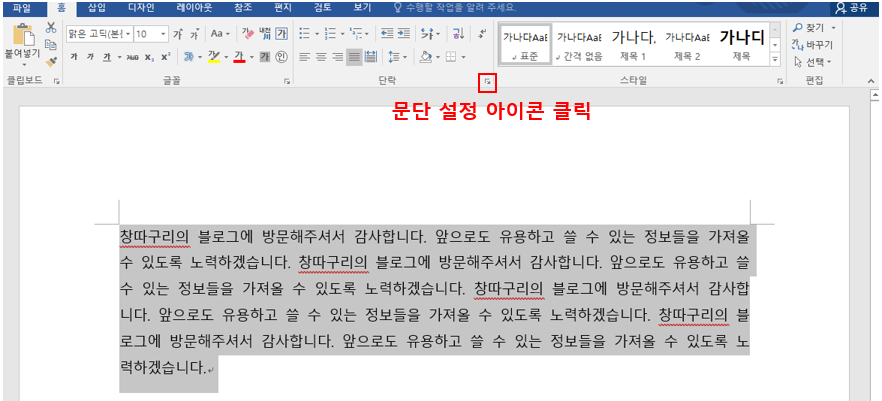
Task: Open the font color dropdown arrow
Action: 252,57
